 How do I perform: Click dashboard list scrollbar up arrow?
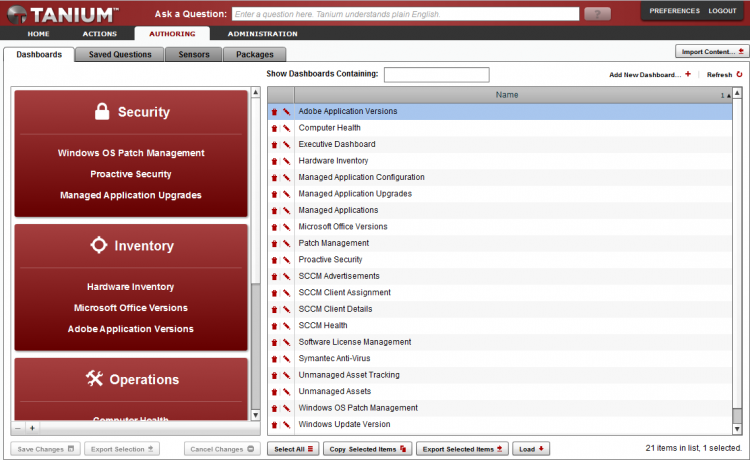pyautogui.click(x=737, y=93)
